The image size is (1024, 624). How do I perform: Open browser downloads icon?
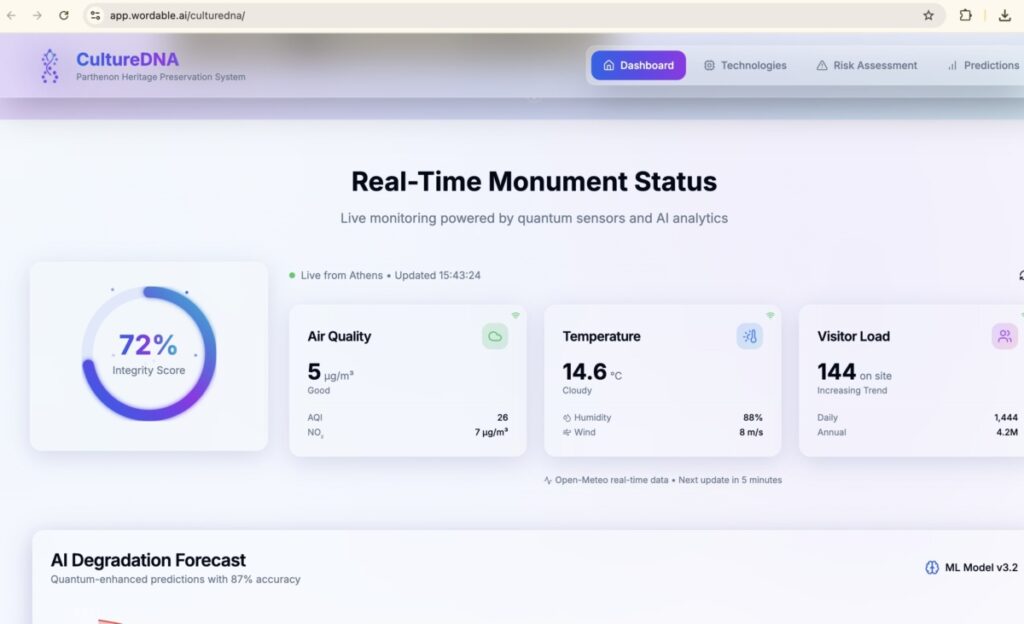tap(1004, 15)
